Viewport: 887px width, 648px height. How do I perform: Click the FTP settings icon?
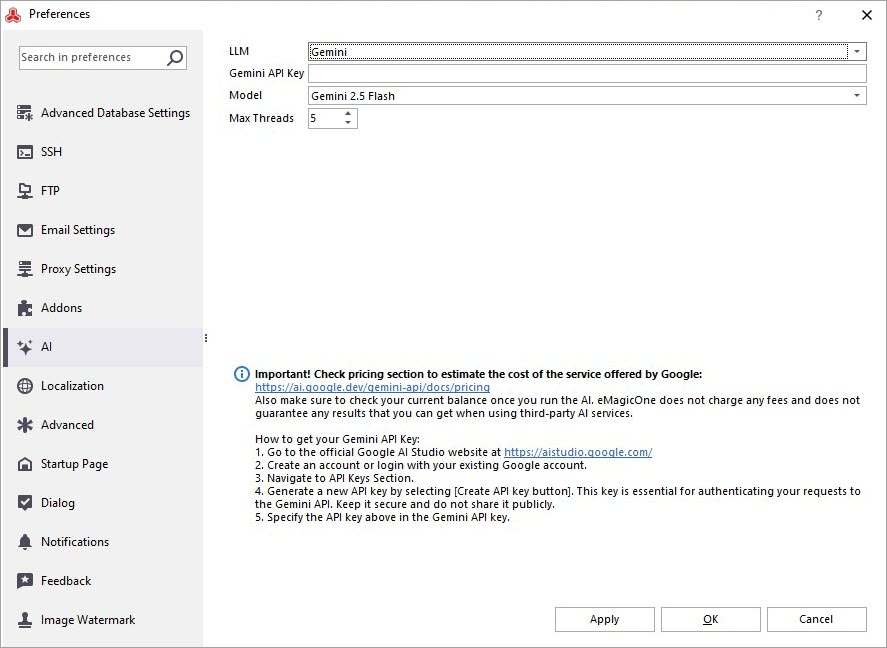24,191
